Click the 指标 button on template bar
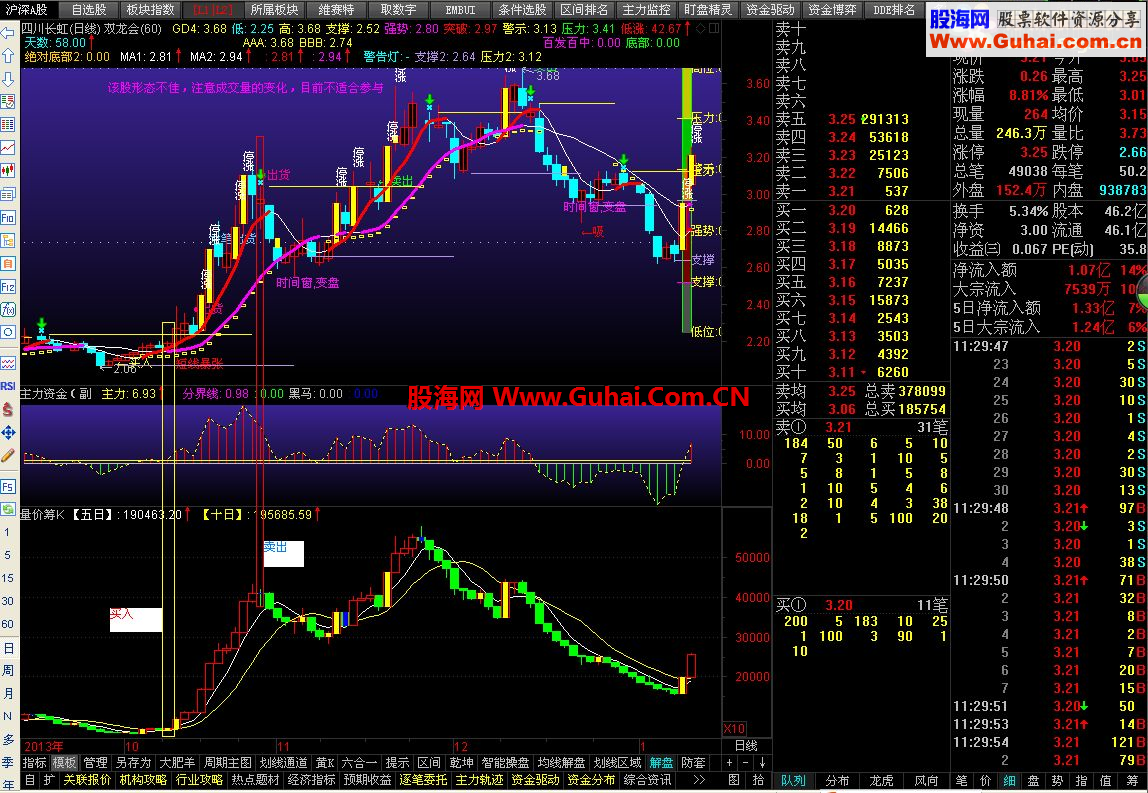The image size is (1148, 793). click(x=34, y=762)
